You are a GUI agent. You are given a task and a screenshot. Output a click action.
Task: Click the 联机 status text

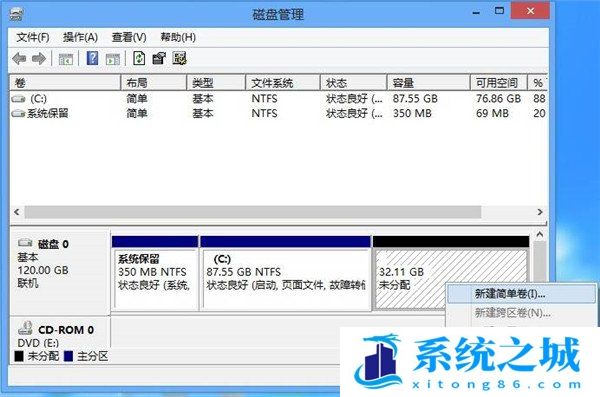coord(28,283)
